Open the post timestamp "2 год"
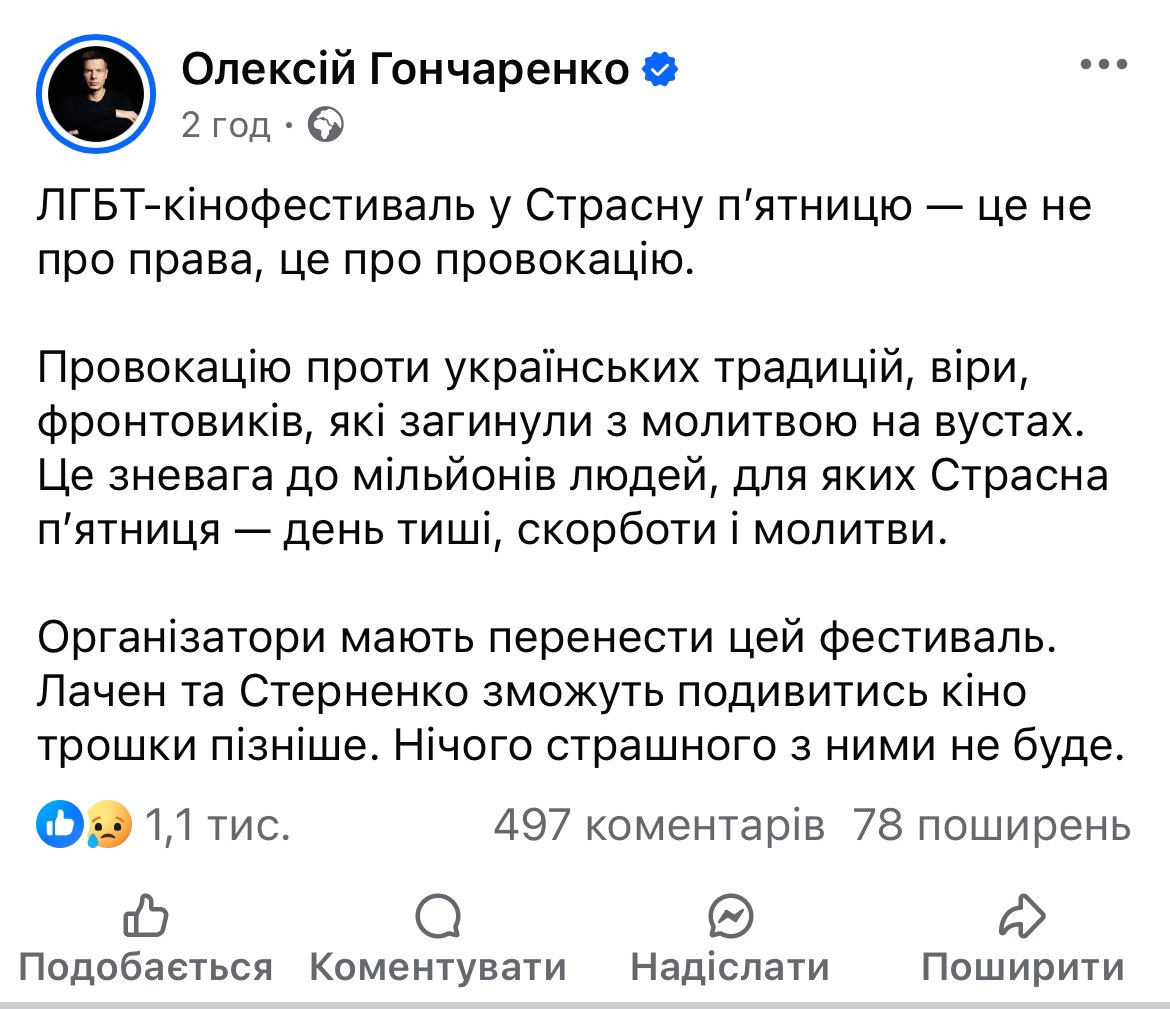 point(226,125)
